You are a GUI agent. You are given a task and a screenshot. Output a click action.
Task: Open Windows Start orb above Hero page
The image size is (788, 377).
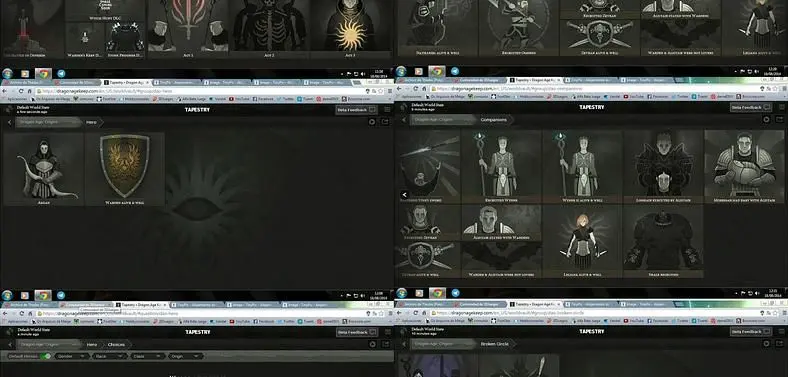point(7,73)
